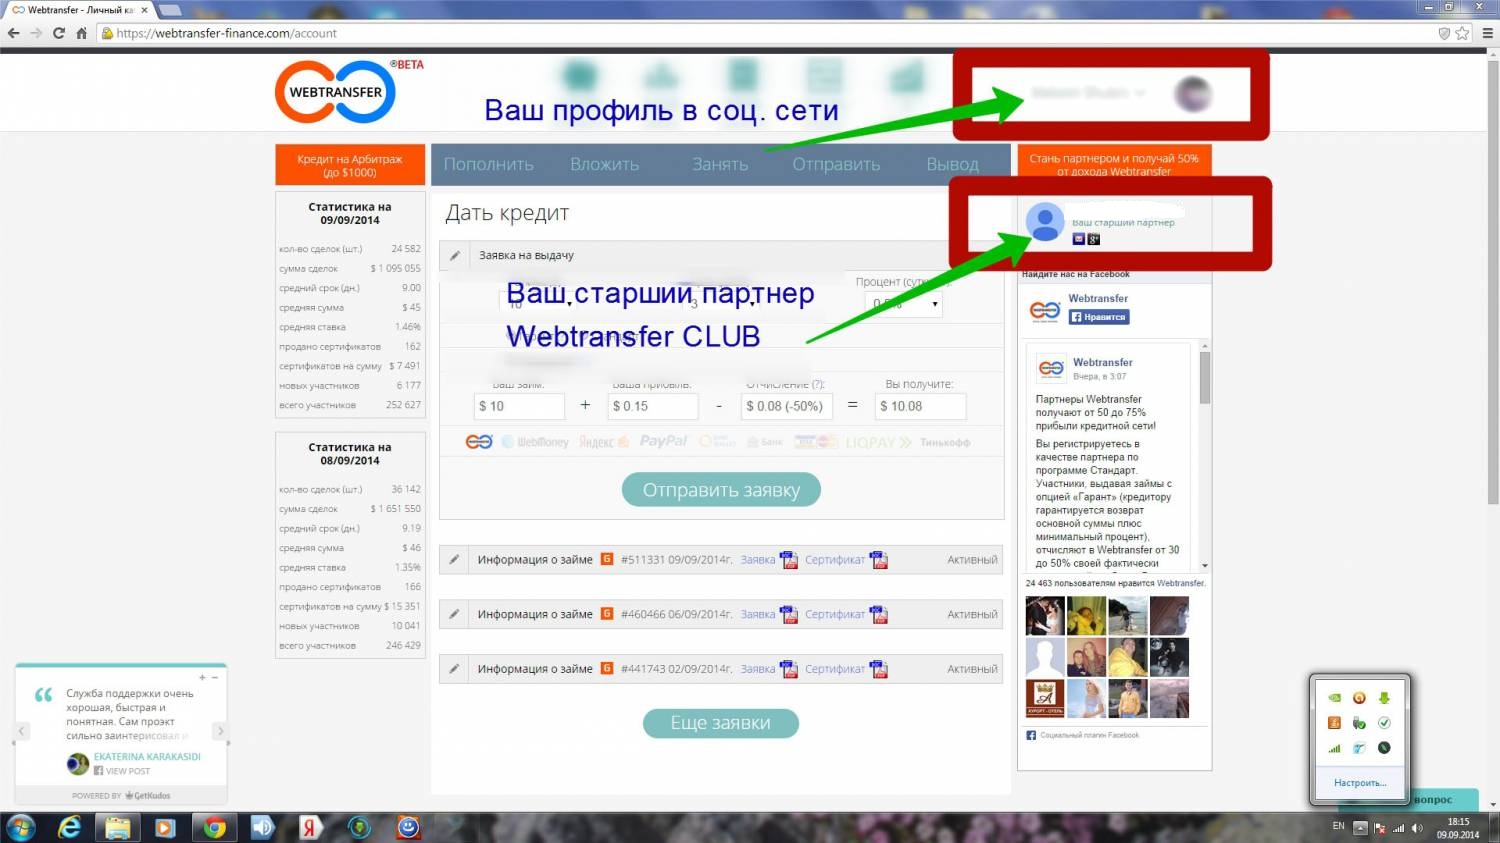Click Chrome icon in the taskbar
The image size is (1500, 843).
(x=214, y=827)
